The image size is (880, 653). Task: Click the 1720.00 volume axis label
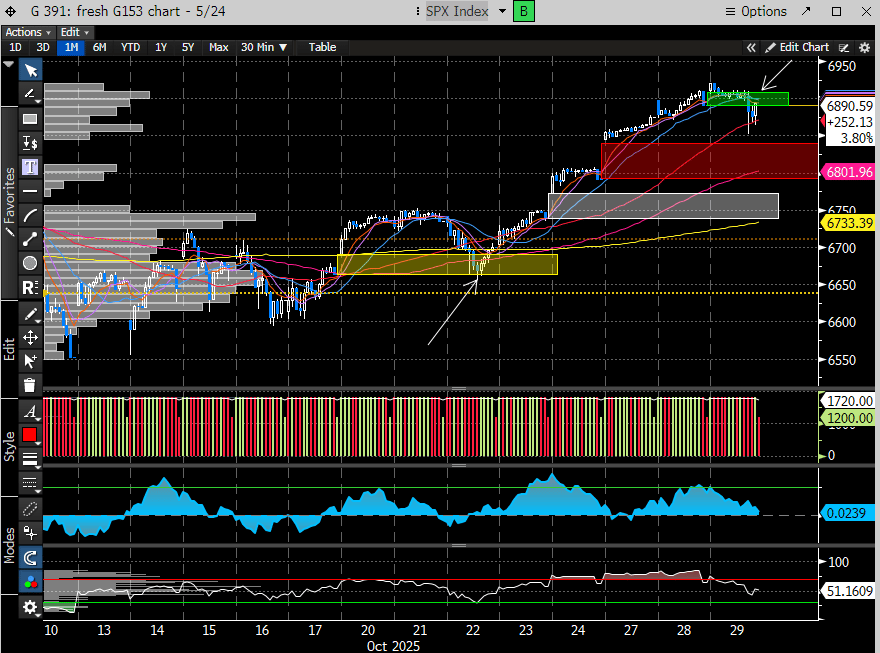click(849, 401)
